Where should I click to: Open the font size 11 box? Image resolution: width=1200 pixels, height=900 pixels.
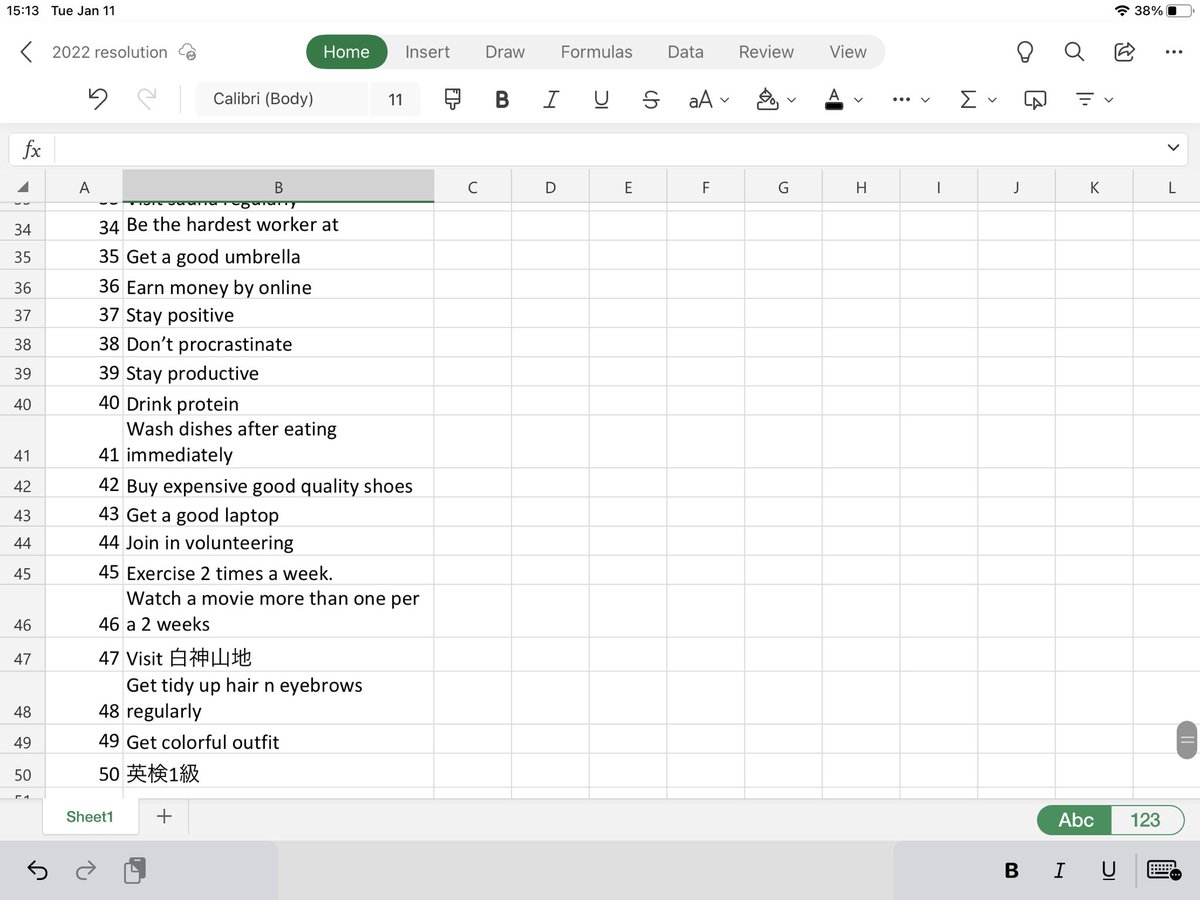396,99
